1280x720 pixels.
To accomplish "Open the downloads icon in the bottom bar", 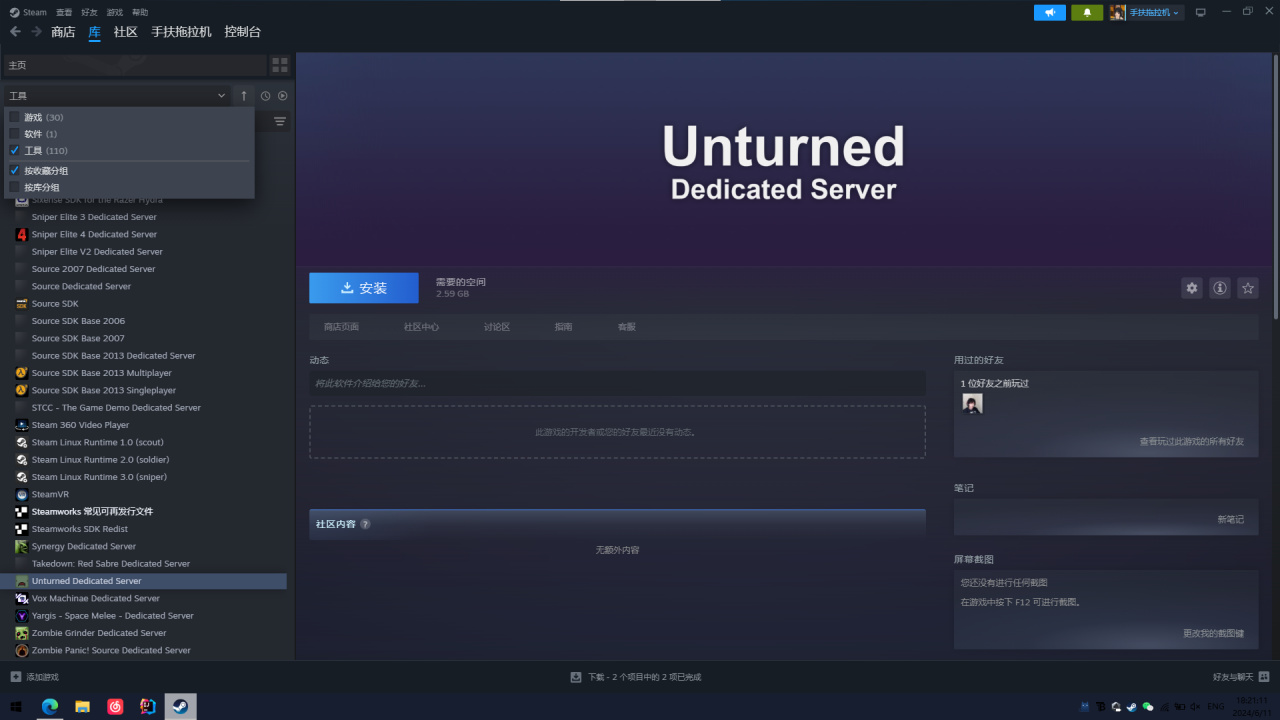I will coord(576,677).
